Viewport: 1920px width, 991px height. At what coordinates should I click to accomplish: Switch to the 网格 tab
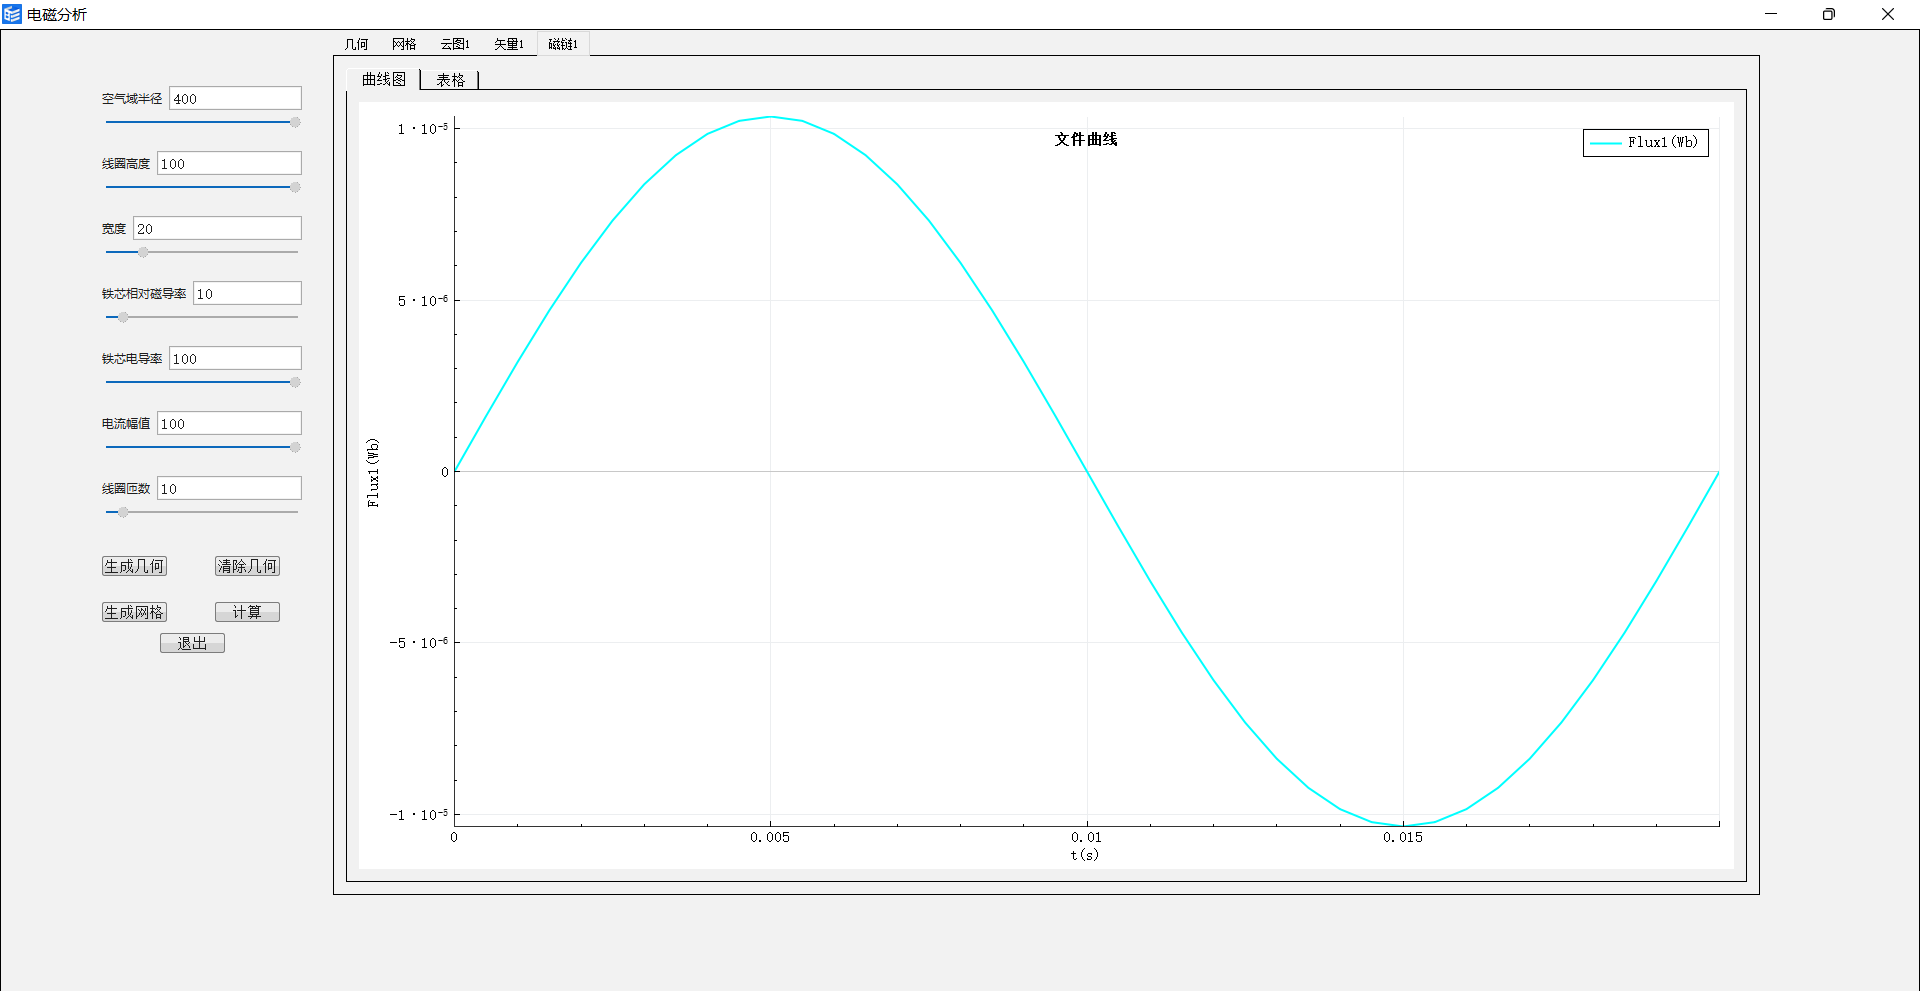(x=404, y=44)
